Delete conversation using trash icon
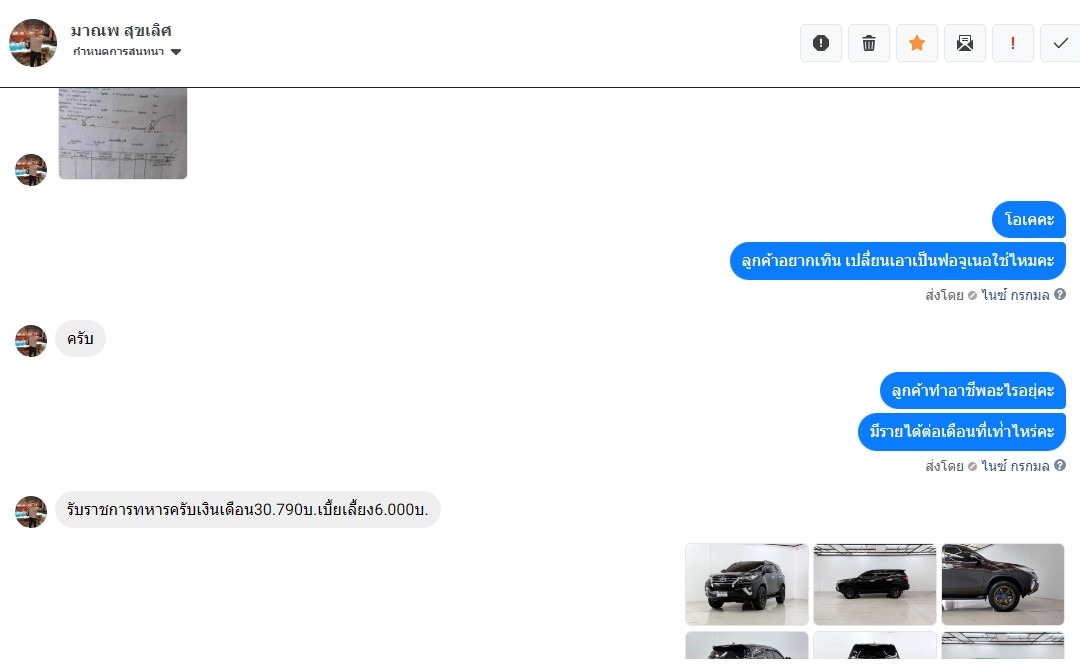The height and width of the screenshot is (664, 1080). (869, 43)
